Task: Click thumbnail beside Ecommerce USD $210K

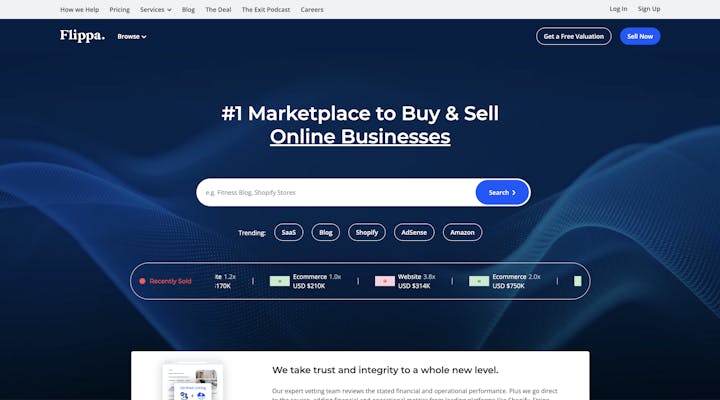Action: [280, 281]
